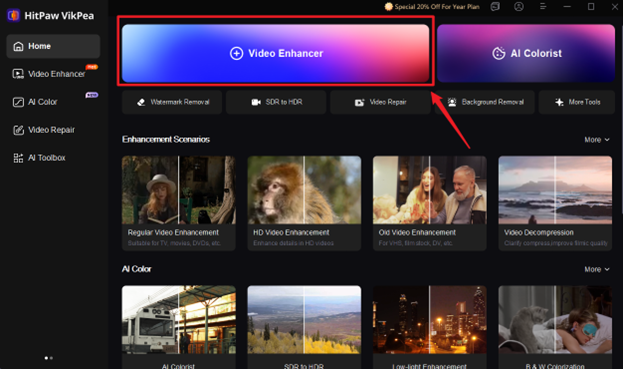623x369 pixels.
Task: Open the hamburger menu icon
Action: (x=543, y=7)
